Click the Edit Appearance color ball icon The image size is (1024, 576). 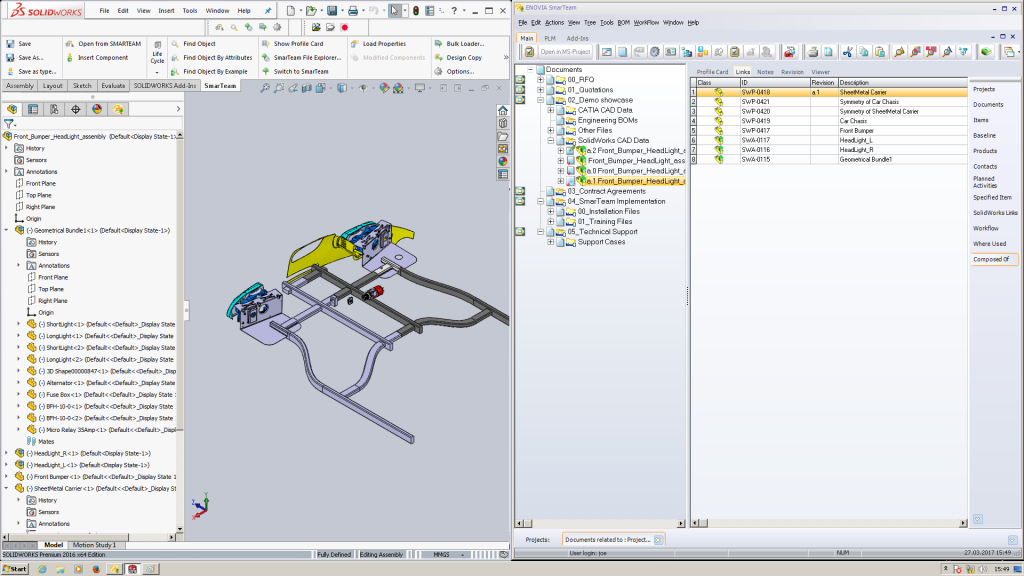pyautogui.click(x=384, y=88)
